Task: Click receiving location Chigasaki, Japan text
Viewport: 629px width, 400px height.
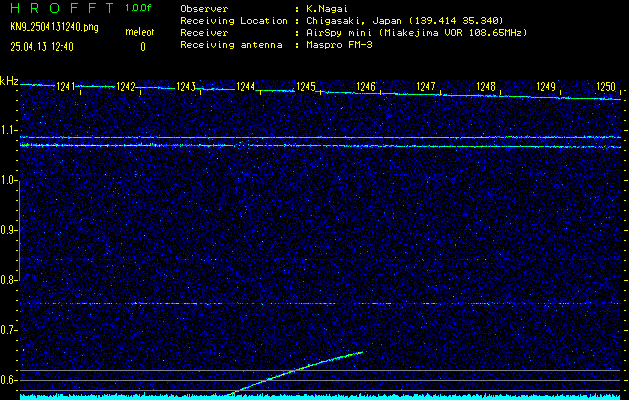Action: click(404, 21)
